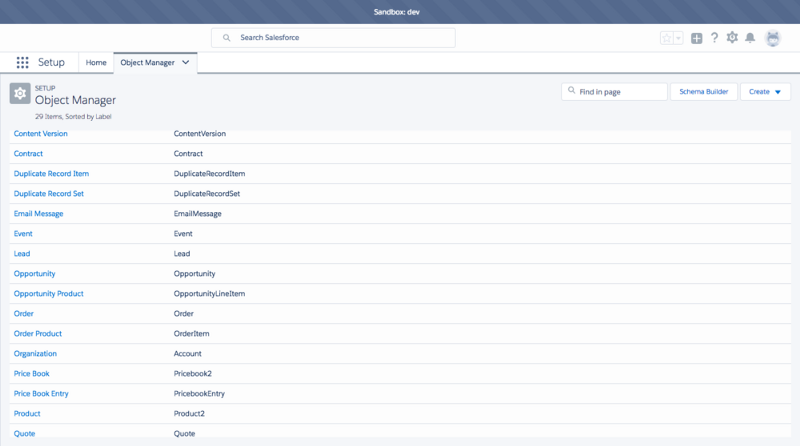Click the favorites star icon
800x446 pixels.
[x=667, y=38]
